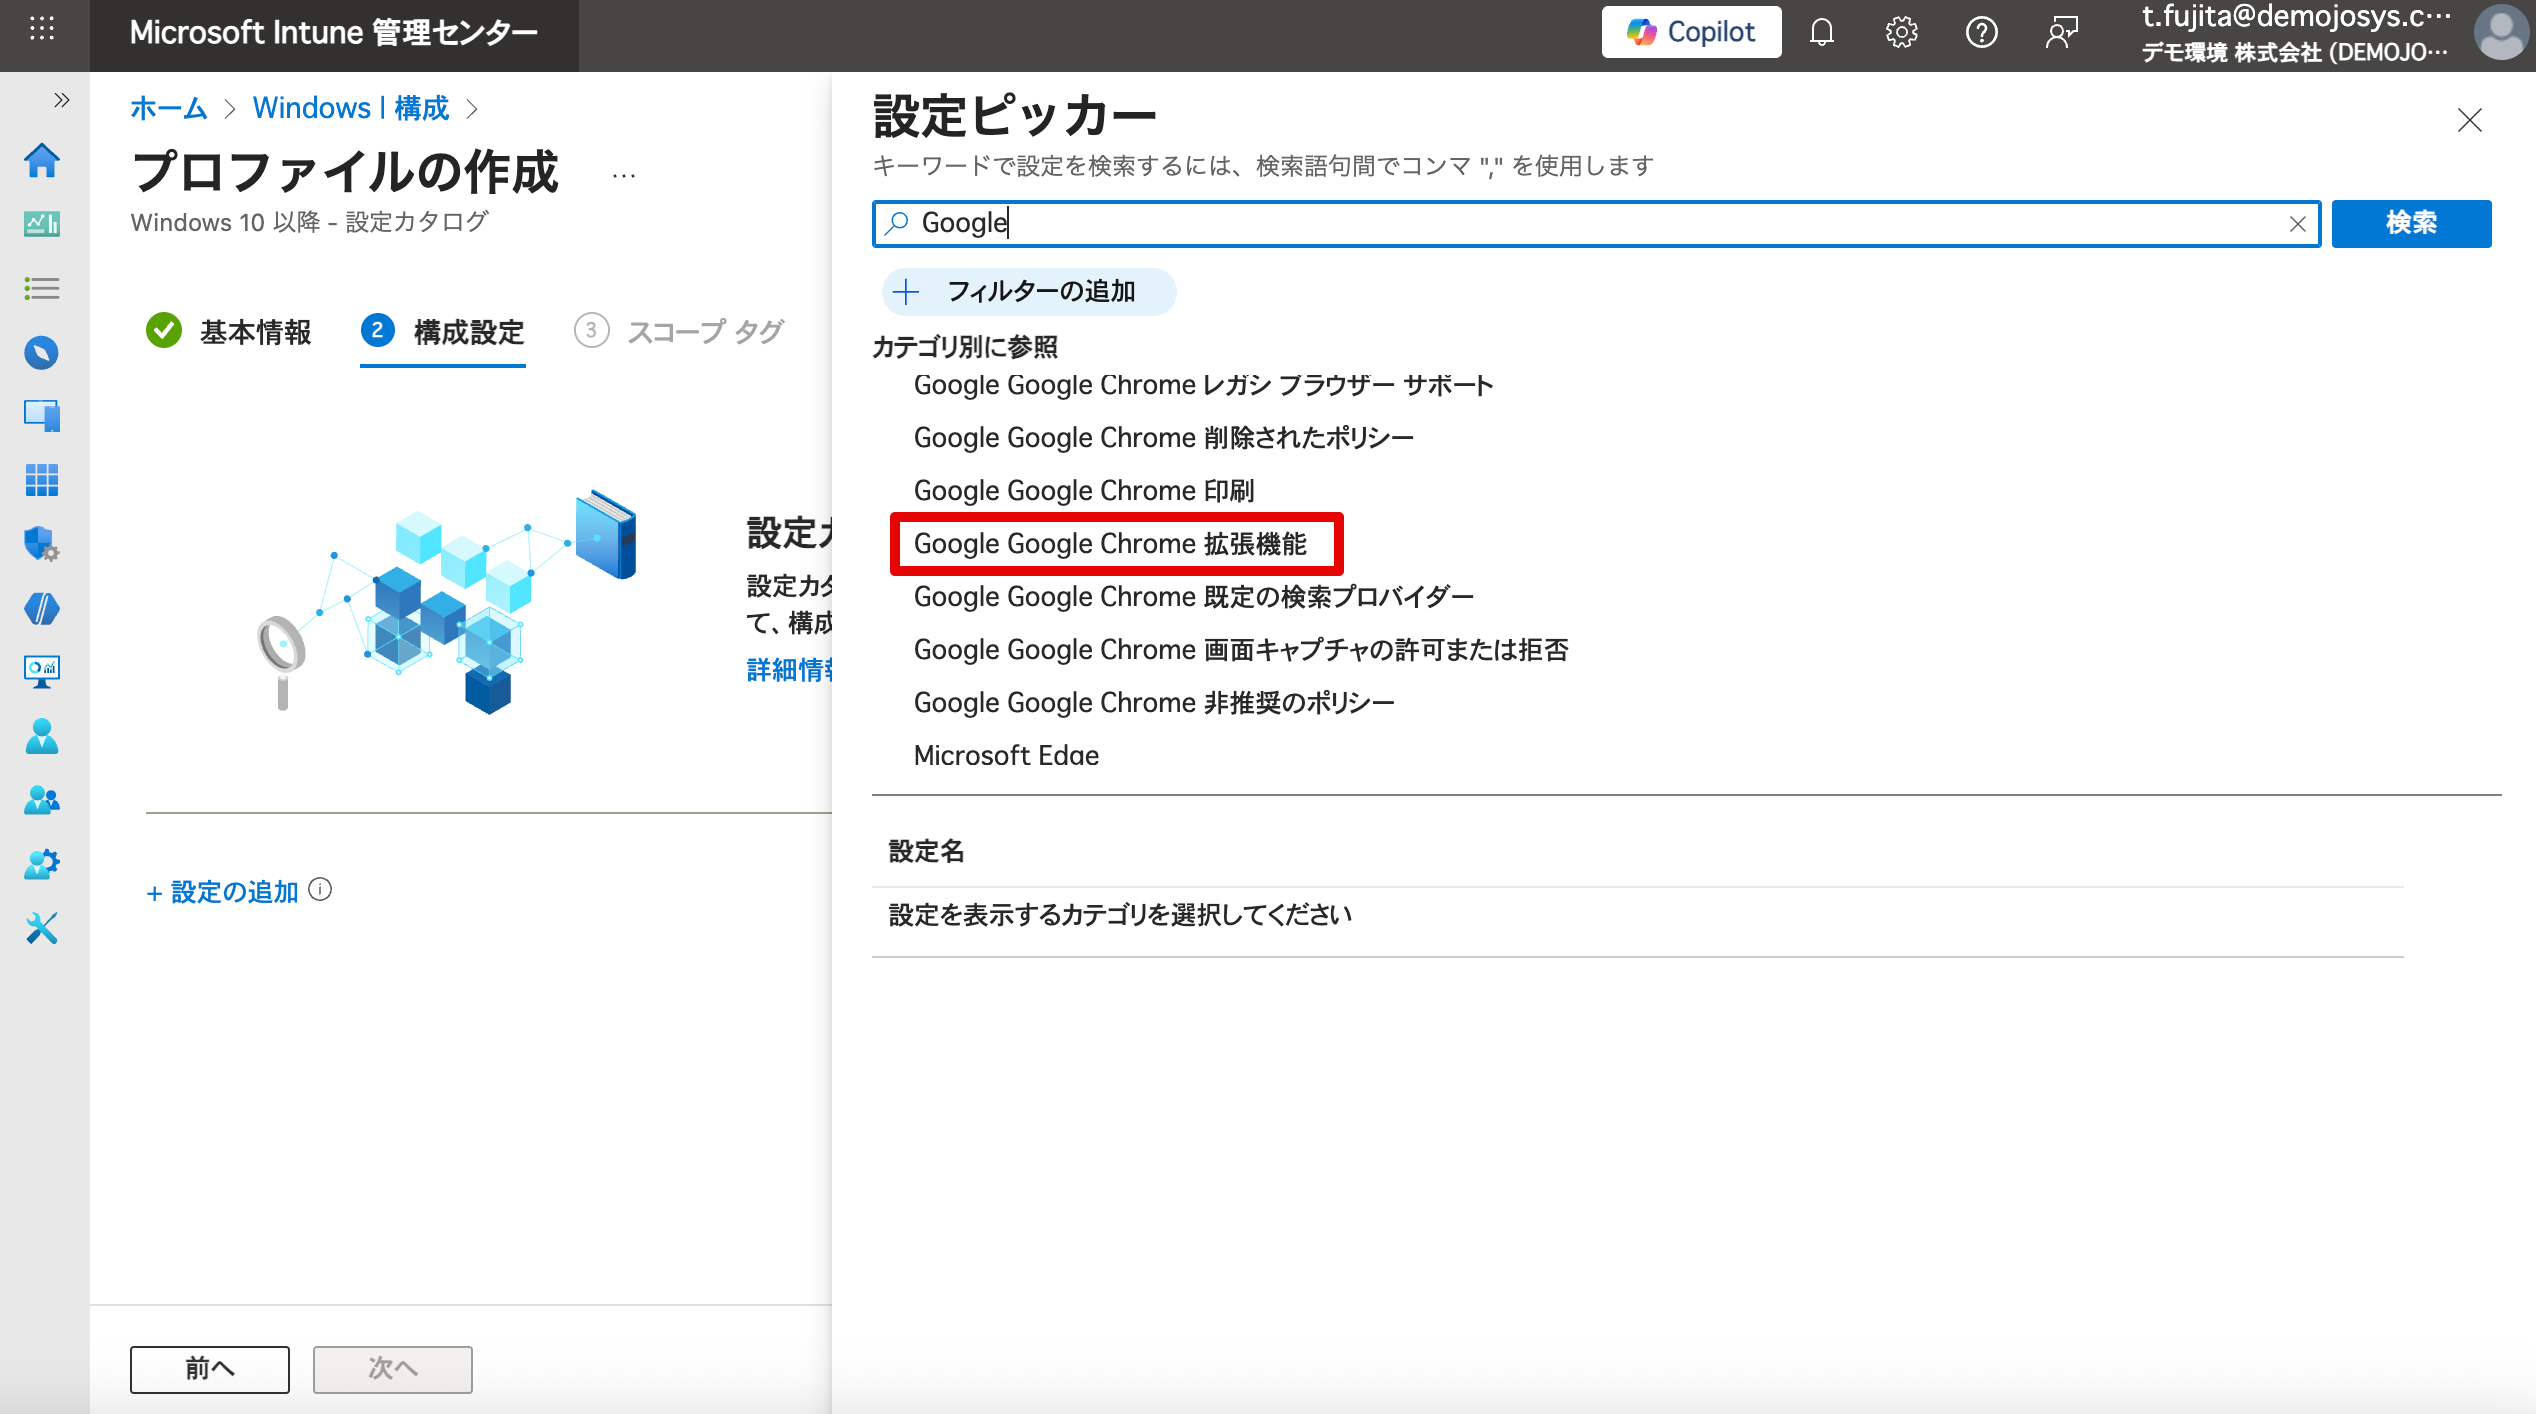Select Google Chrome 拡張機能 category
The image size is (2536, 1414).
pos(1110,544)
